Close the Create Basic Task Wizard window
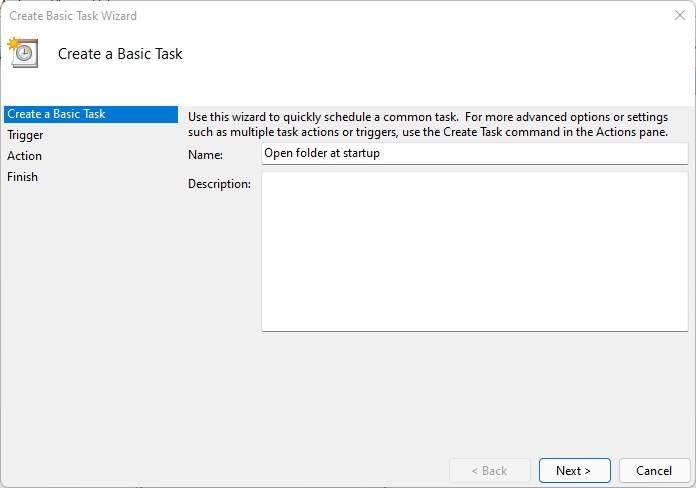Screen dimensions: 696x488 click(680, 15)
